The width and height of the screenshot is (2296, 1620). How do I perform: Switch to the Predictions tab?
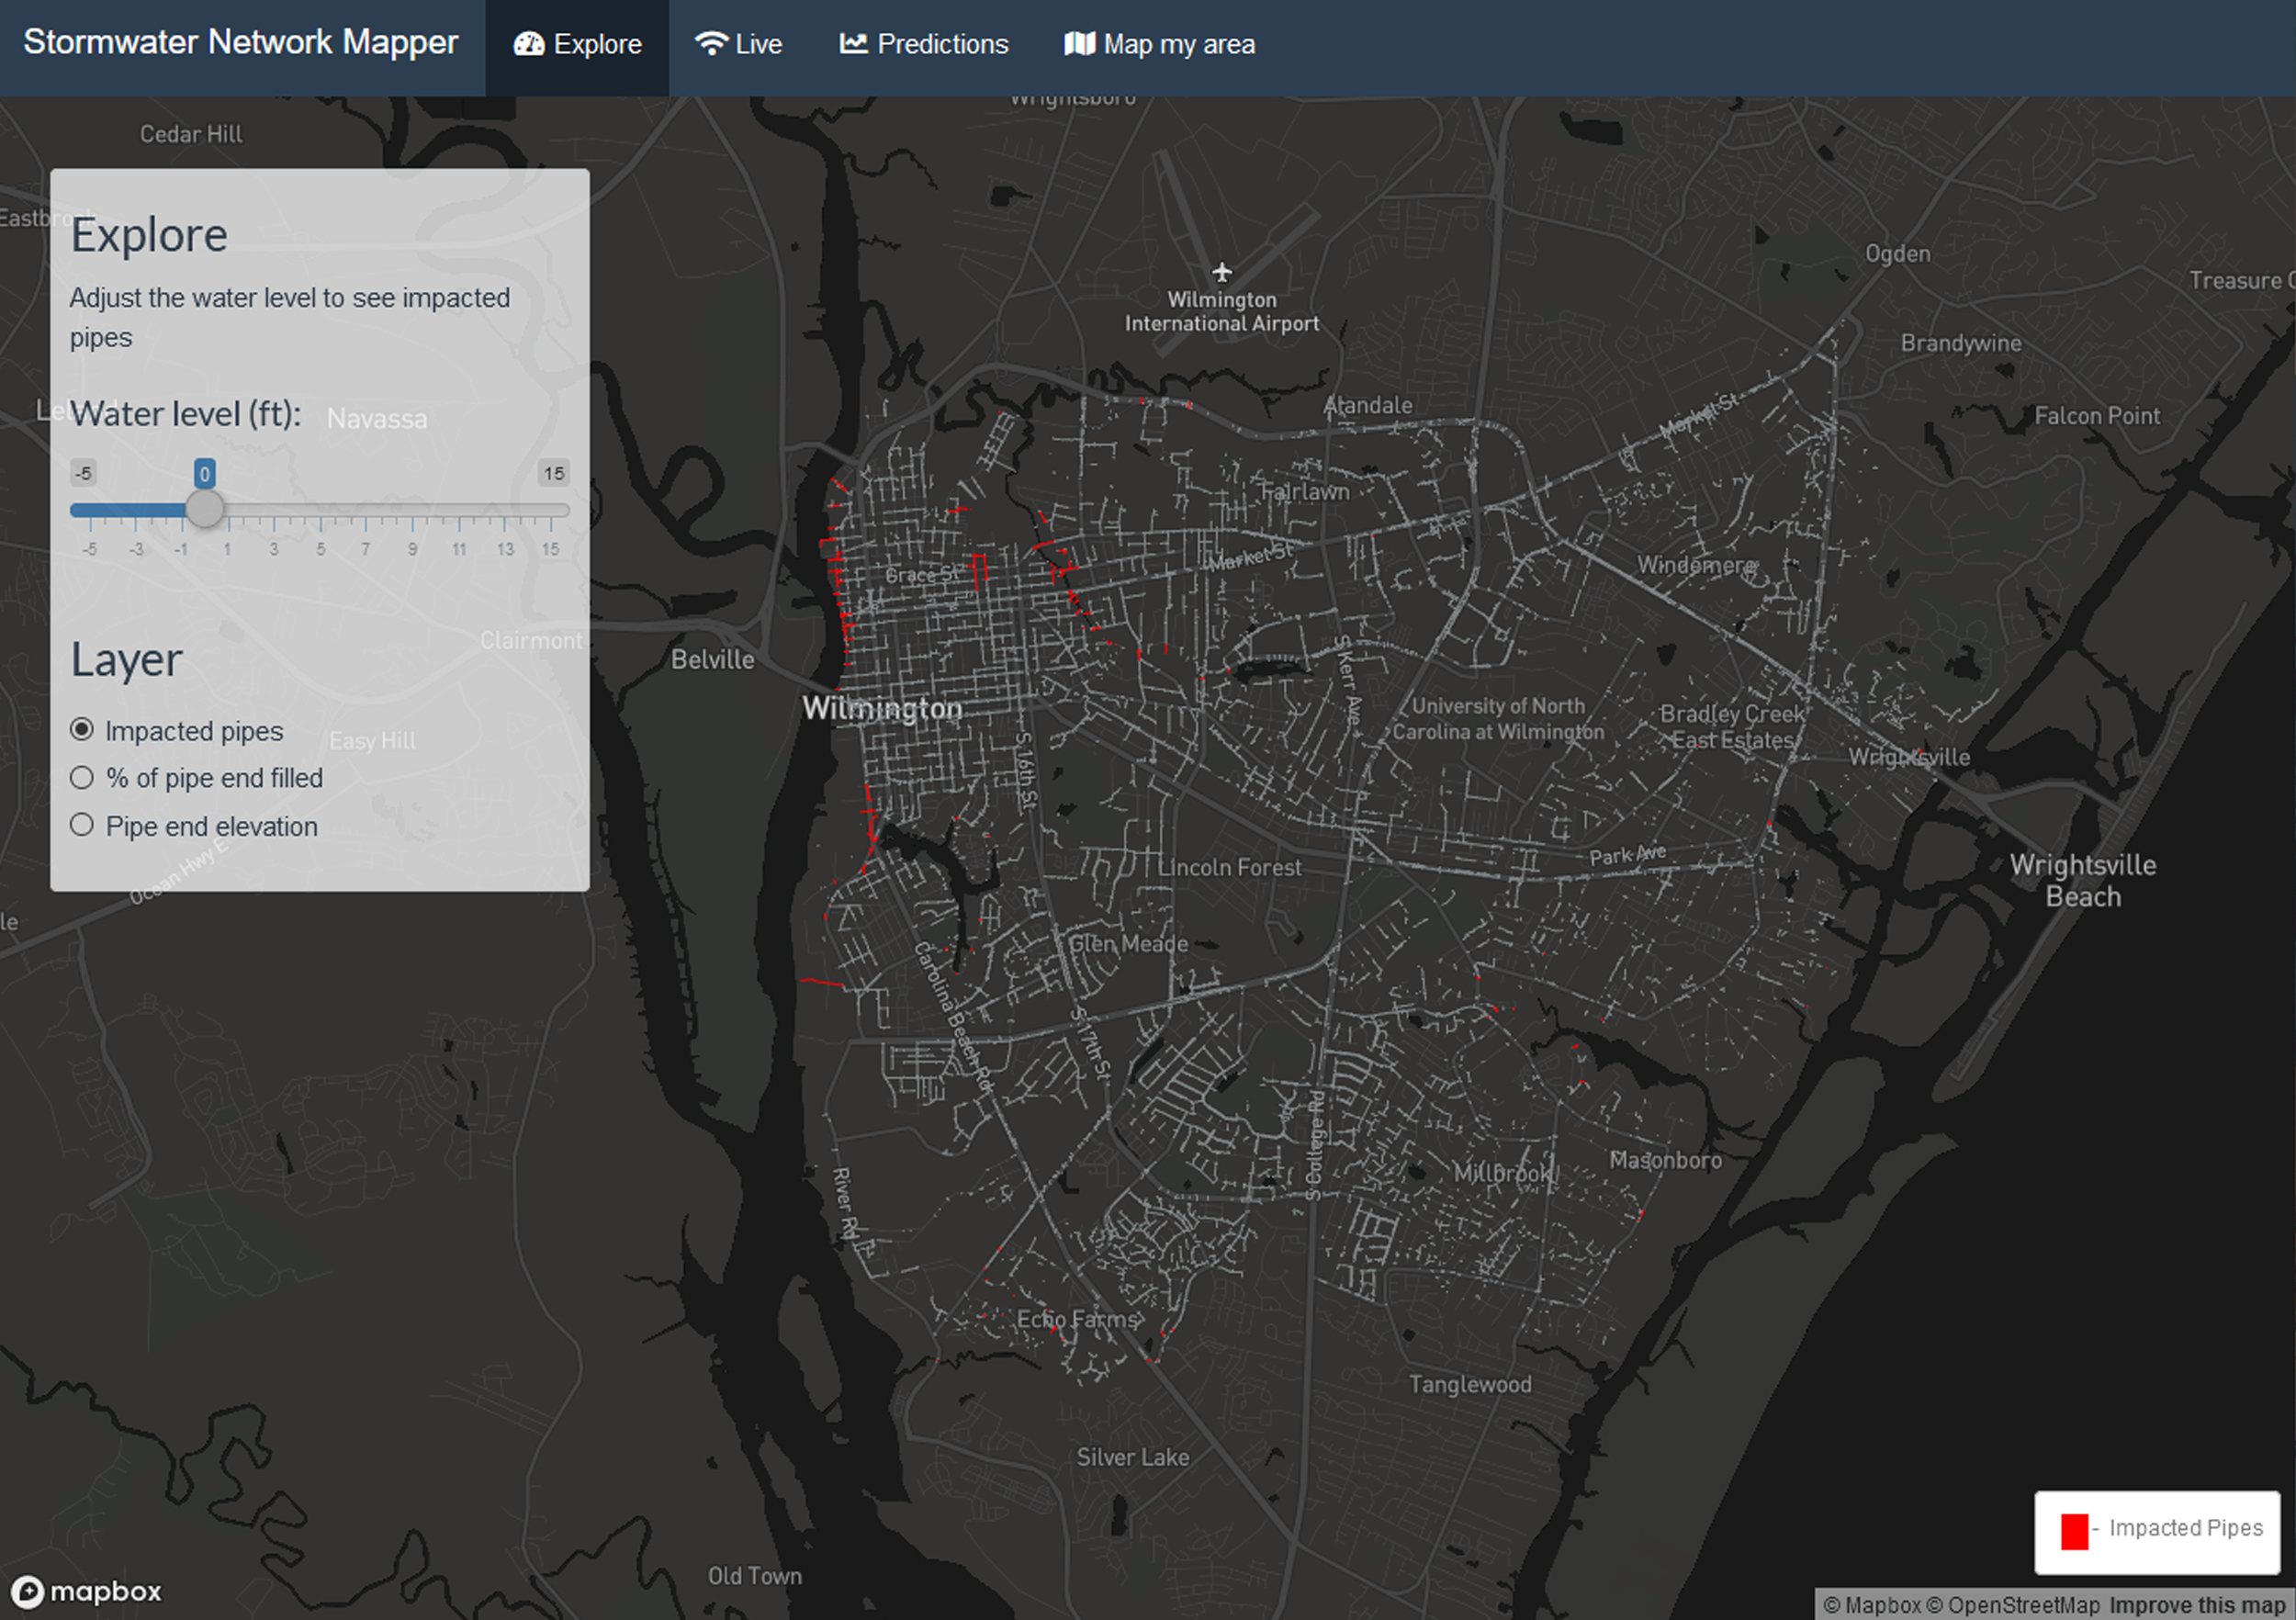[924, 44]
